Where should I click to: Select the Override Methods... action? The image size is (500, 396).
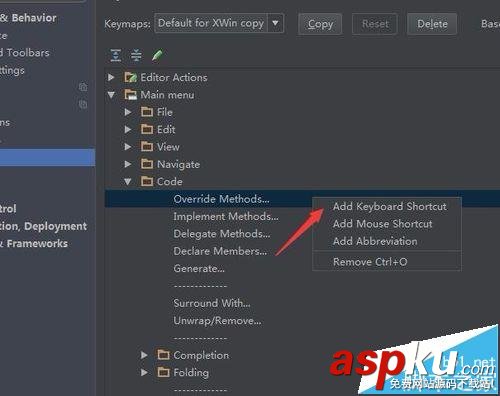tap(221, 199)
